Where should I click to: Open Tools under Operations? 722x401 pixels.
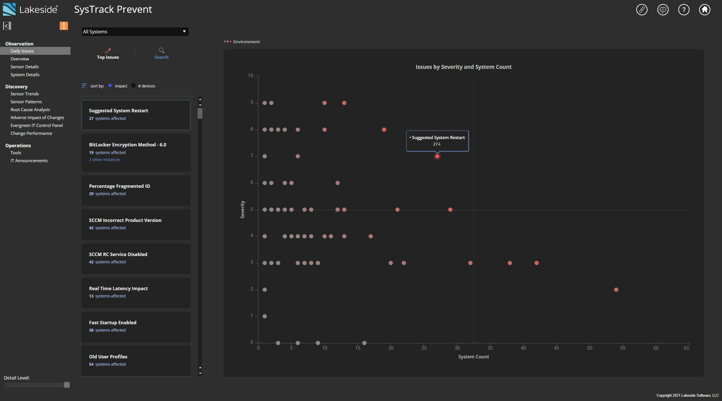(x=16, y=153)
